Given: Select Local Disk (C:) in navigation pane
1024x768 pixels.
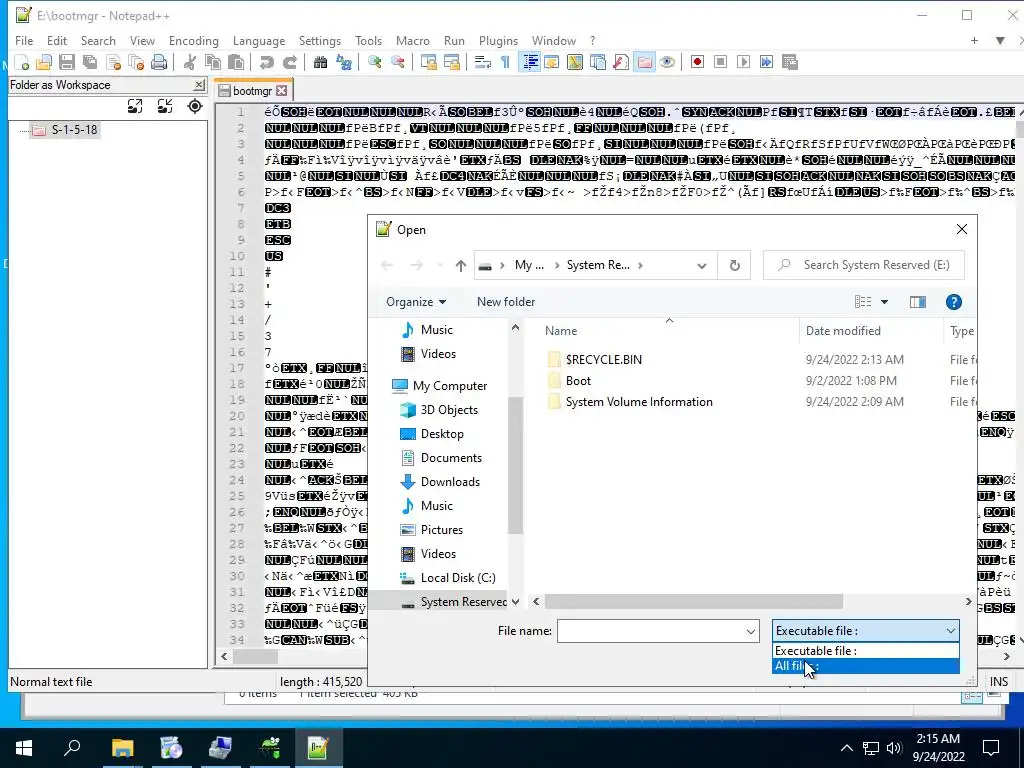Looking at the screenshot, I should pos(458,578).
